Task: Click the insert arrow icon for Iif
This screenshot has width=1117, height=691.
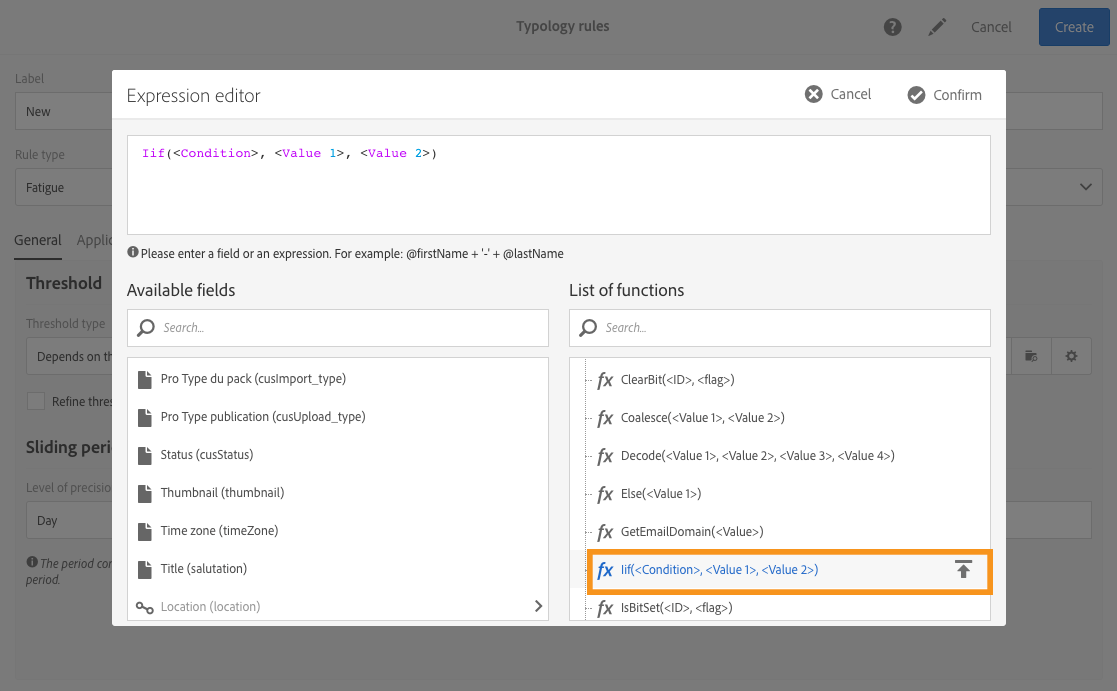Action: 963,569
